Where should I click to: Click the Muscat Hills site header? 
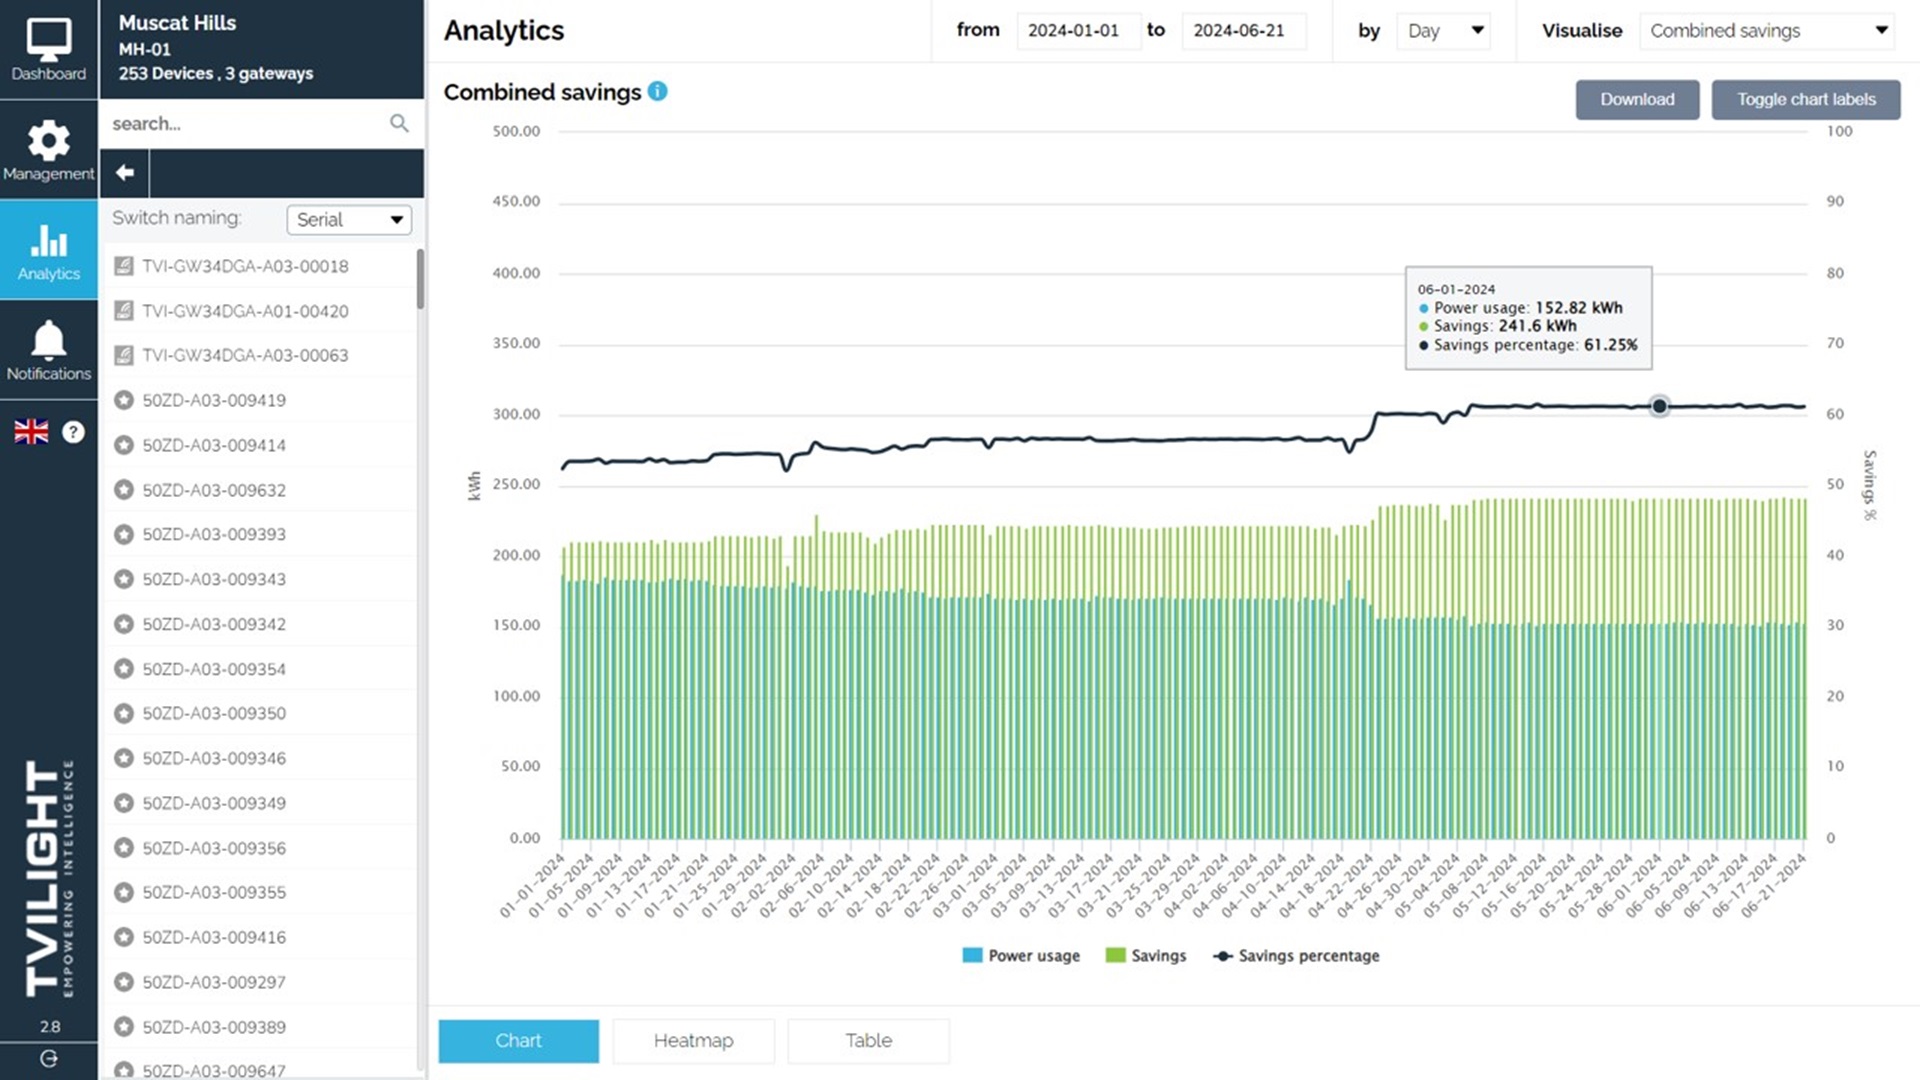coord(261,48)
